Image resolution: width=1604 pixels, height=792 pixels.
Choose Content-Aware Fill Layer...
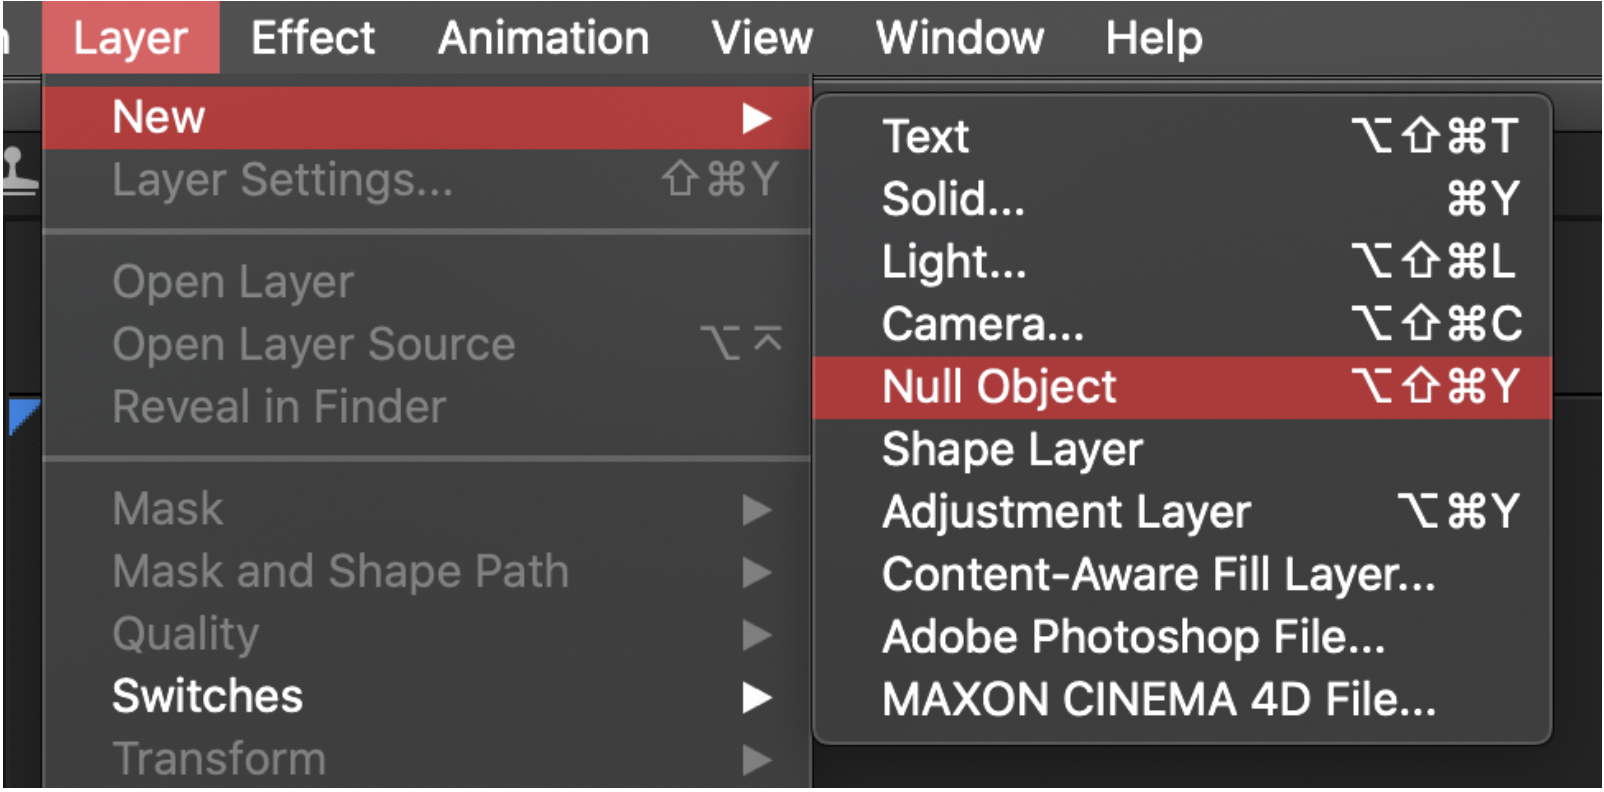[1183, 575]
